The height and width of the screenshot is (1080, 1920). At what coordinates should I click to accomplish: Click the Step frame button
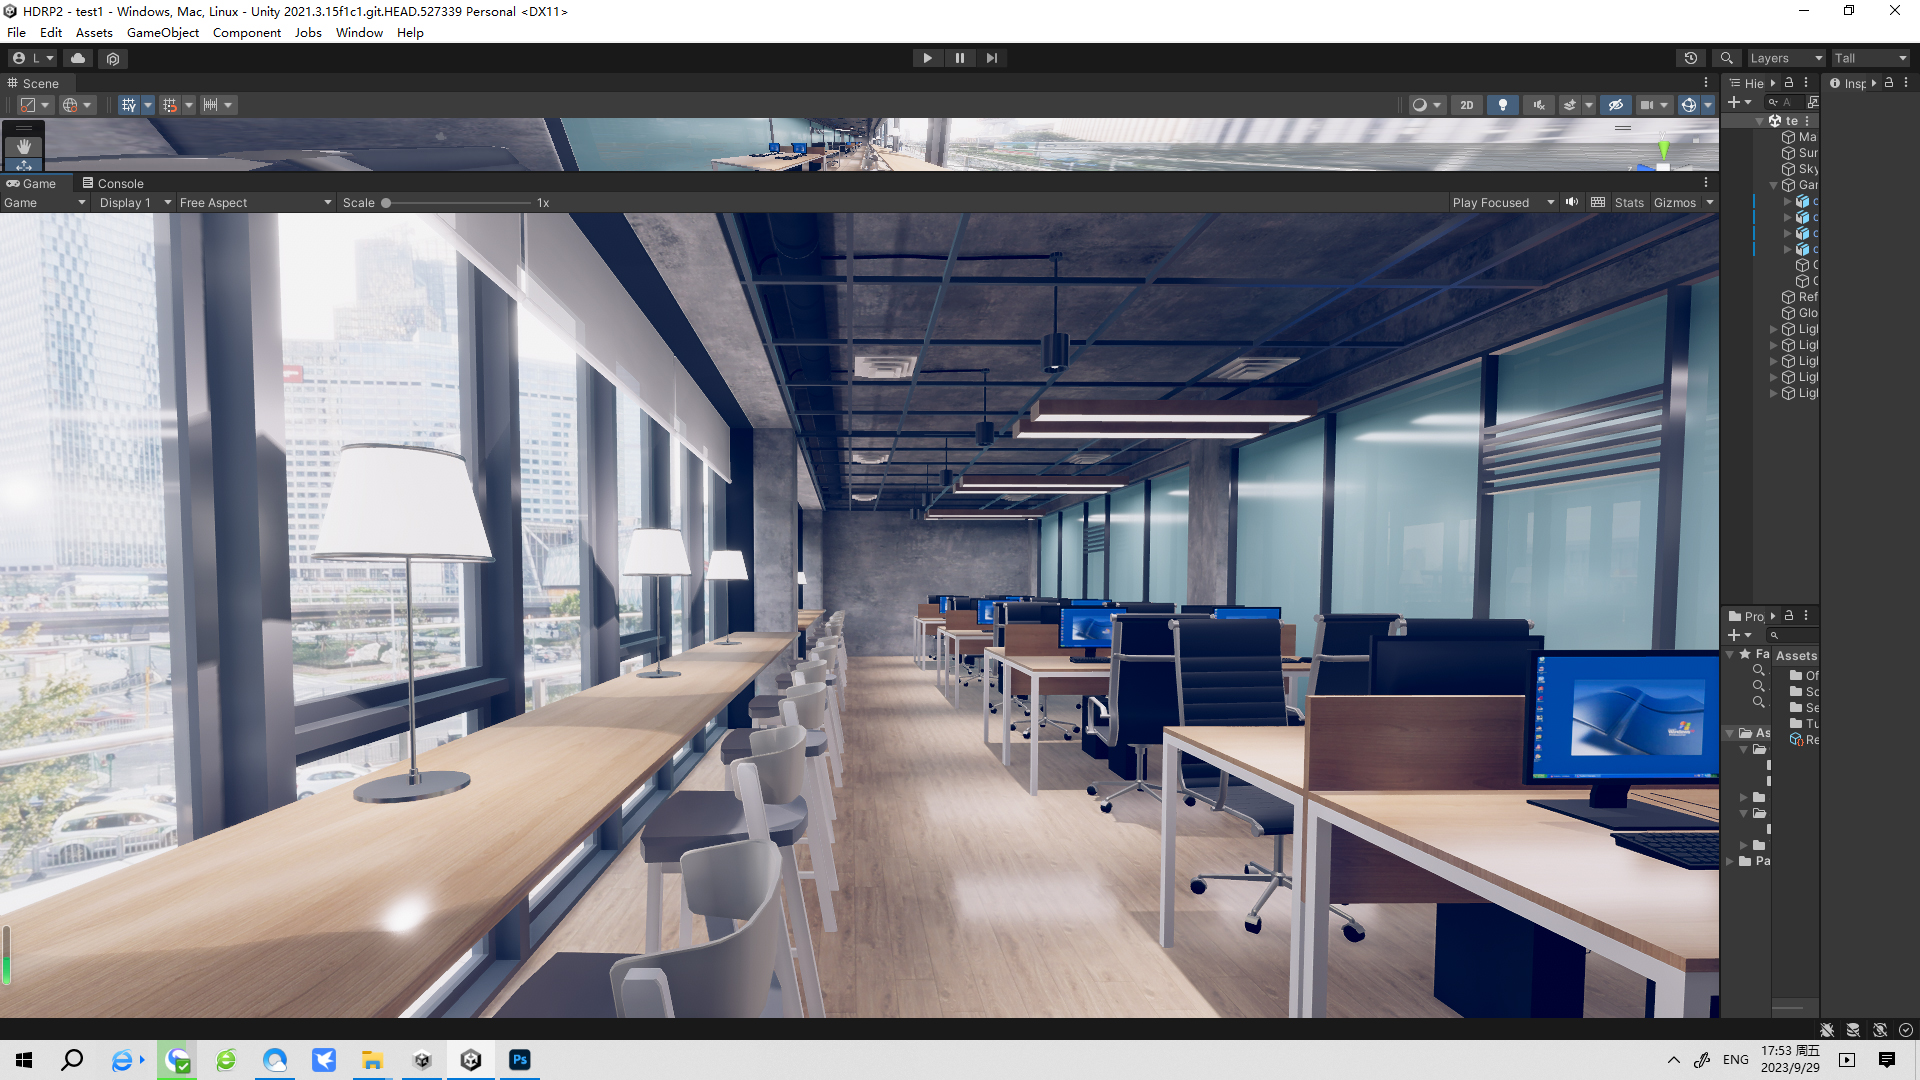coord(991,58)
